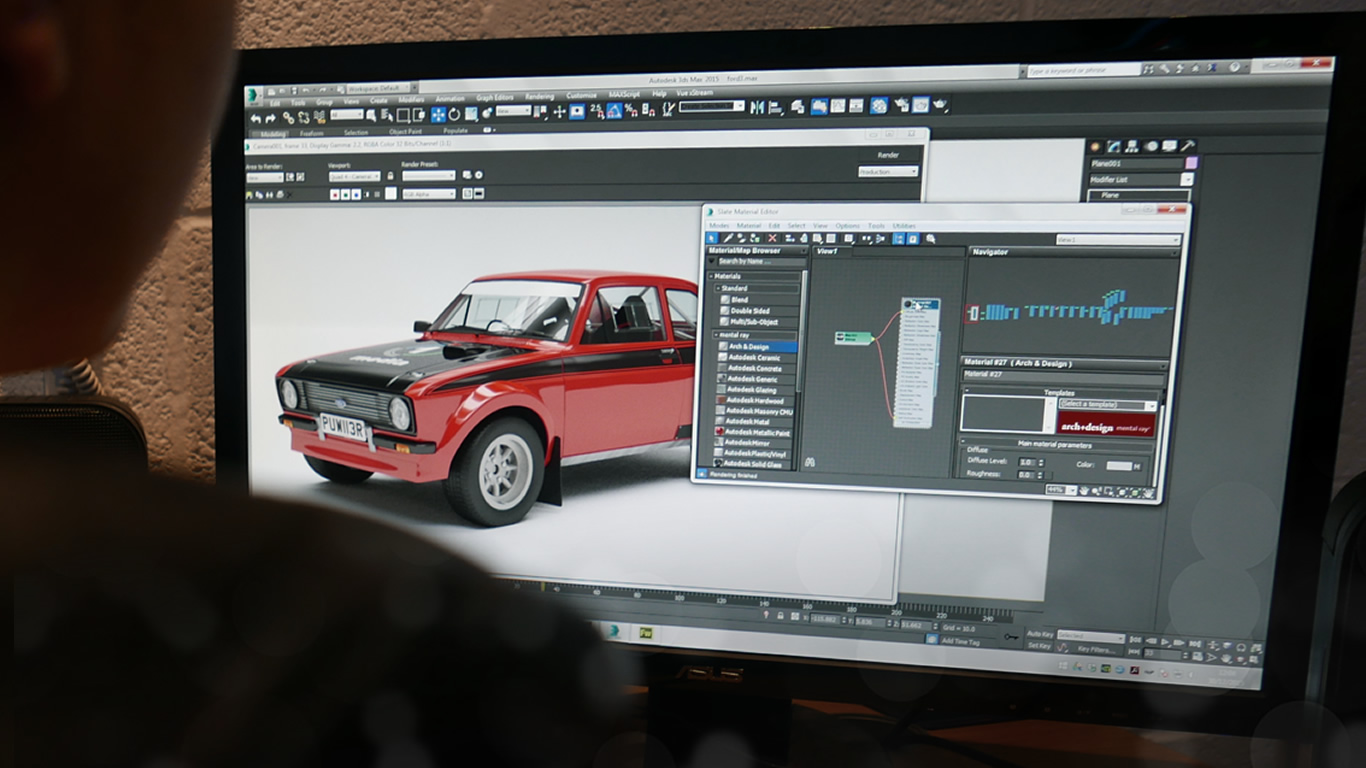Image resolution: width=1366 pixels, height=768 pixels.
Task: Click Add Time Tag
Action: pyautogui.click(x=960, y=641)
